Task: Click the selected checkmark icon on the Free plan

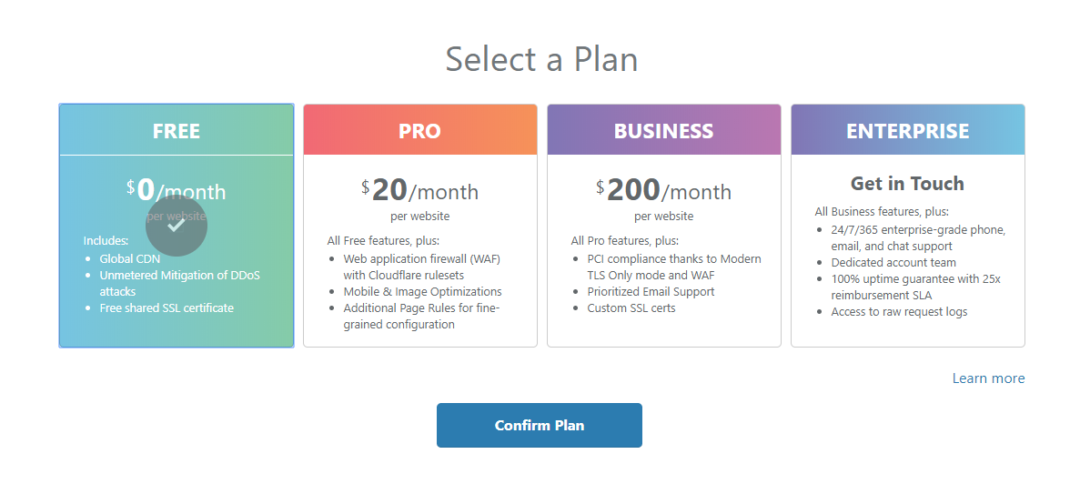Action: [x=176, y=226]
